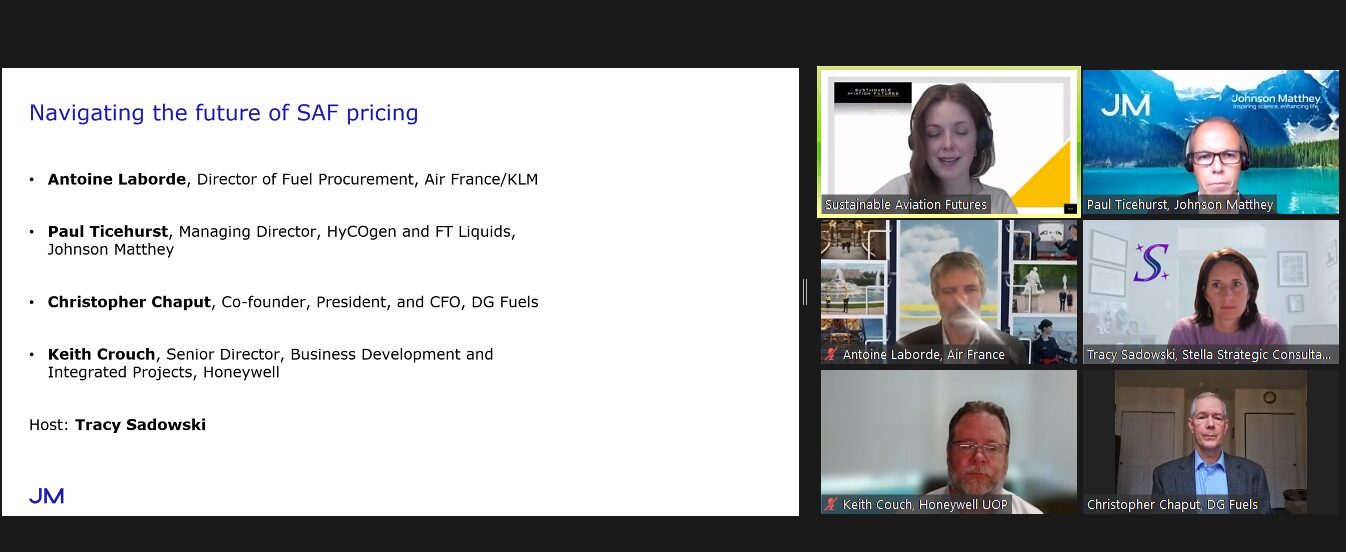Viewport: 1346px width, 552px height.
Task: Select Christopher Chaput's video tile
Action: 1210,440
